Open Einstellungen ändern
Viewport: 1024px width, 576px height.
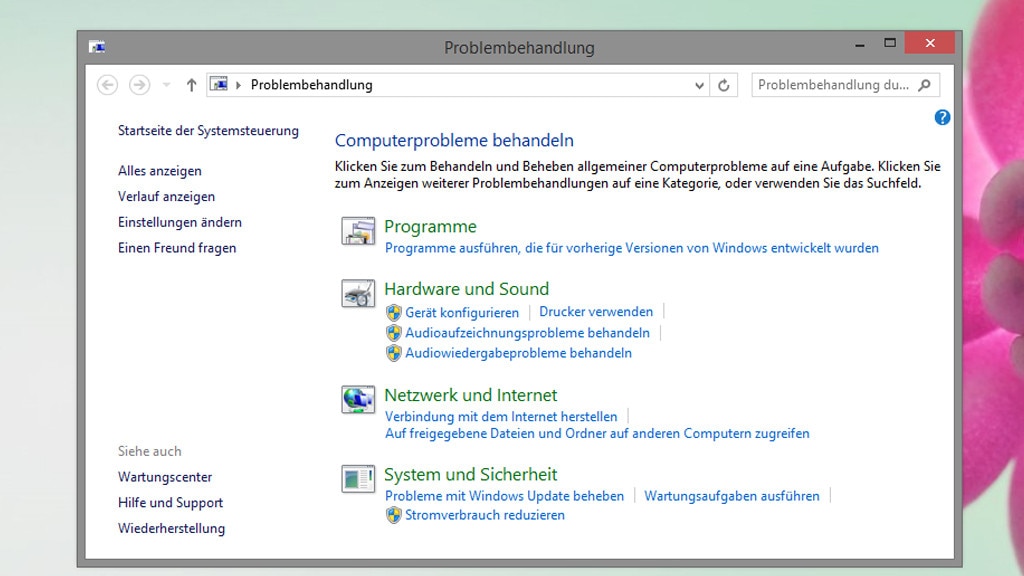pos(180,222)
